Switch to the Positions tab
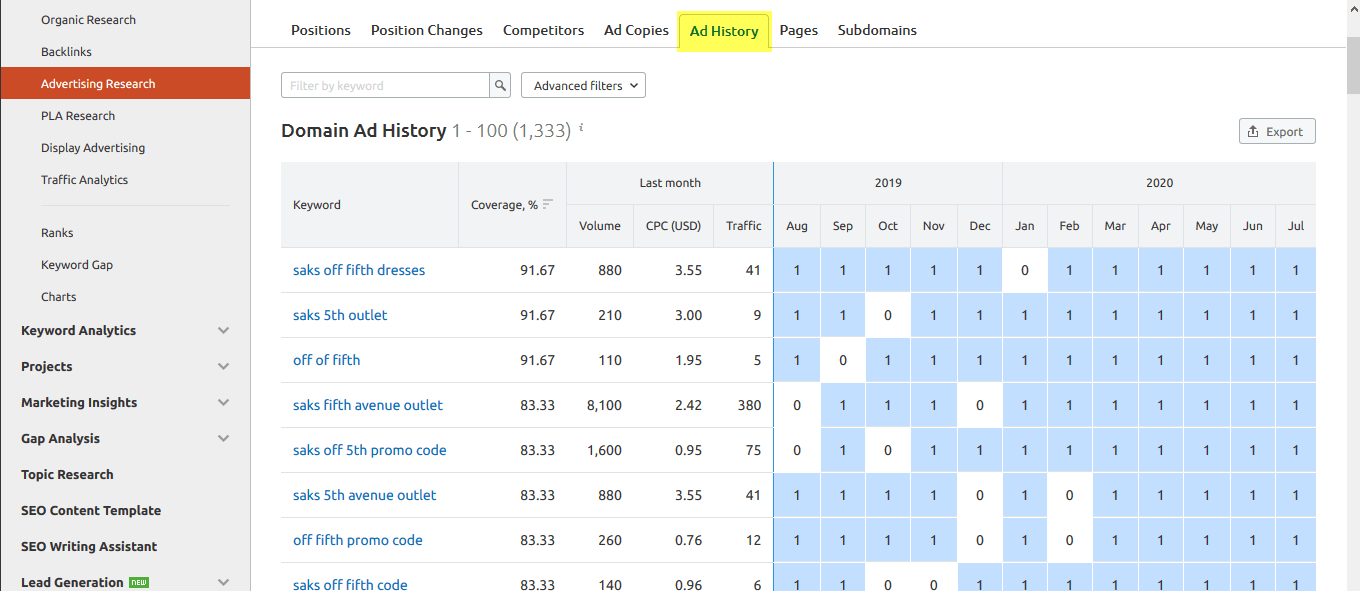Screen dimensions: 1360x591 click(320, 30)
